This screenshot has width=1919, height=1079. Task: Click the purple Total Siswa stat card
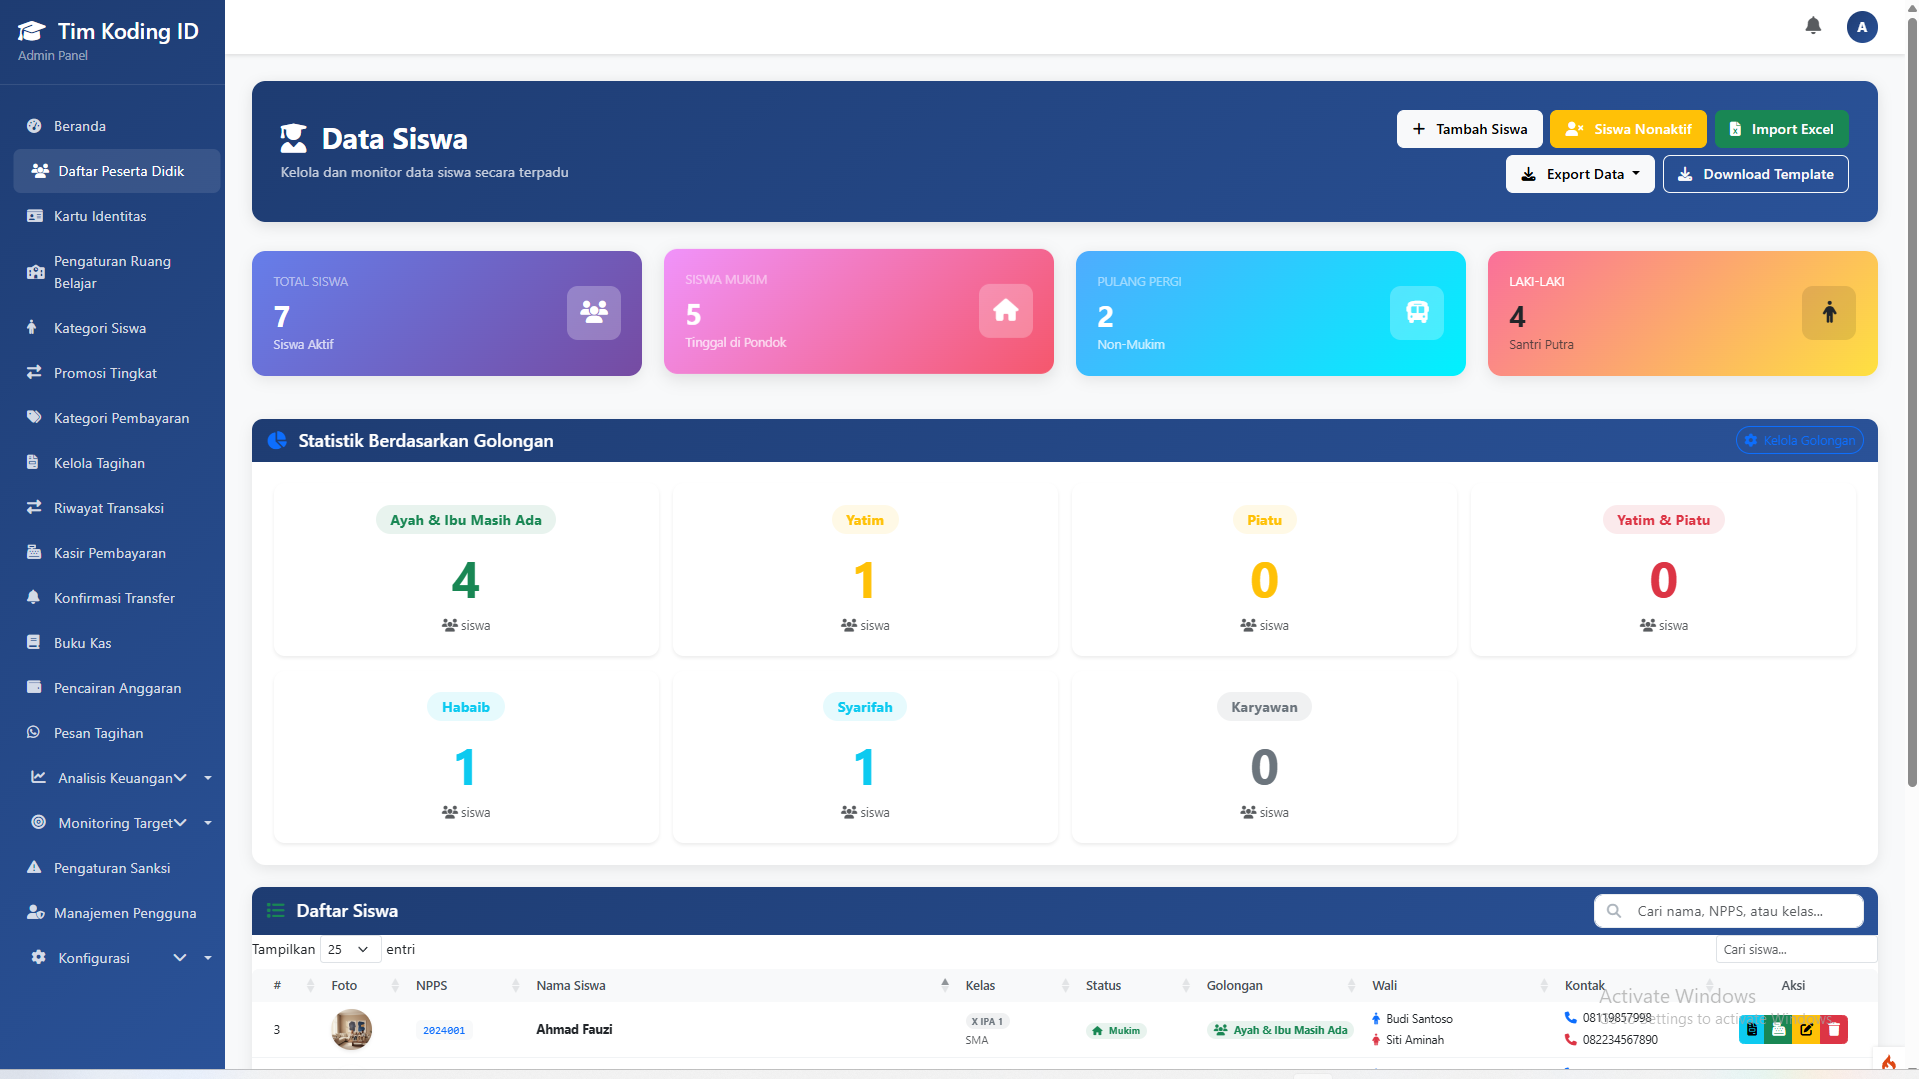[x=446, y=313]
